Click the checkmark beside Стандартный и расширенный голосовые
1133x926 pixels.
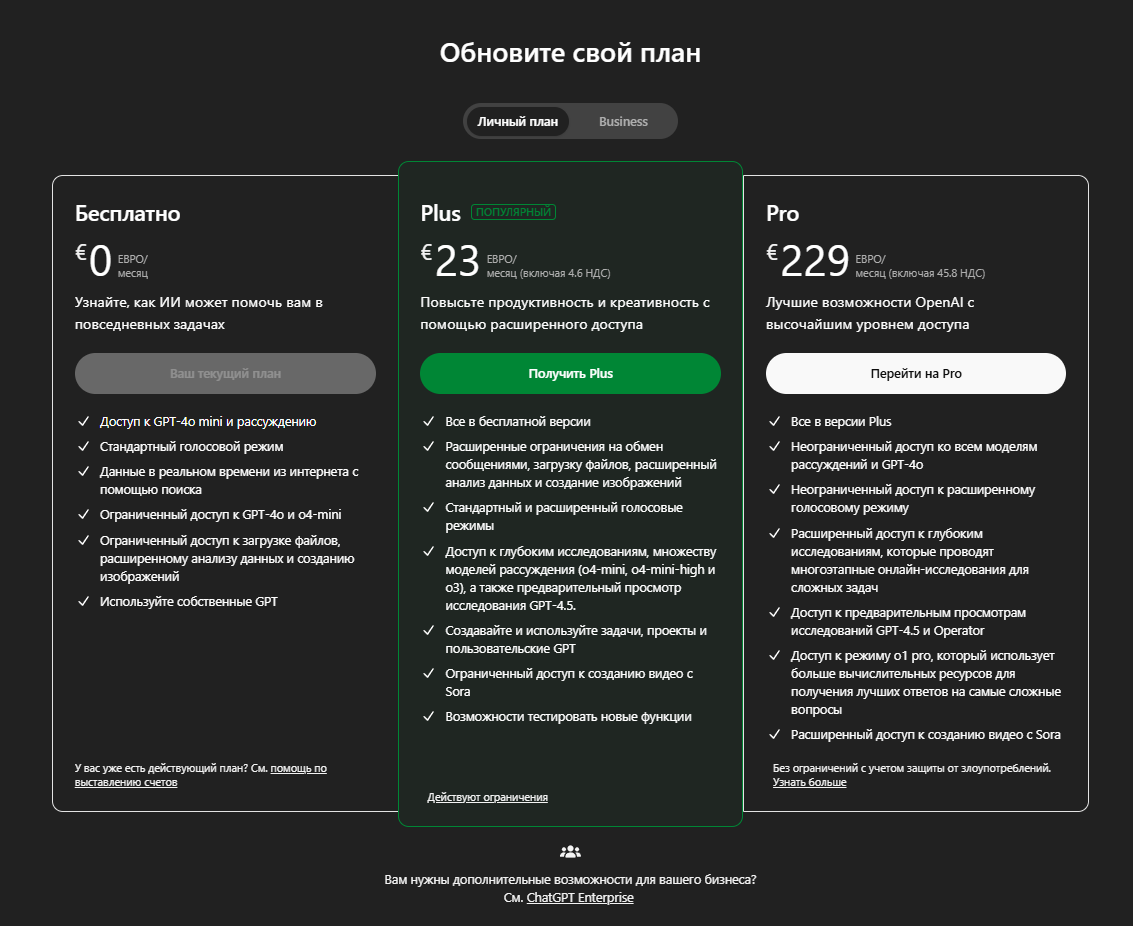429,507
